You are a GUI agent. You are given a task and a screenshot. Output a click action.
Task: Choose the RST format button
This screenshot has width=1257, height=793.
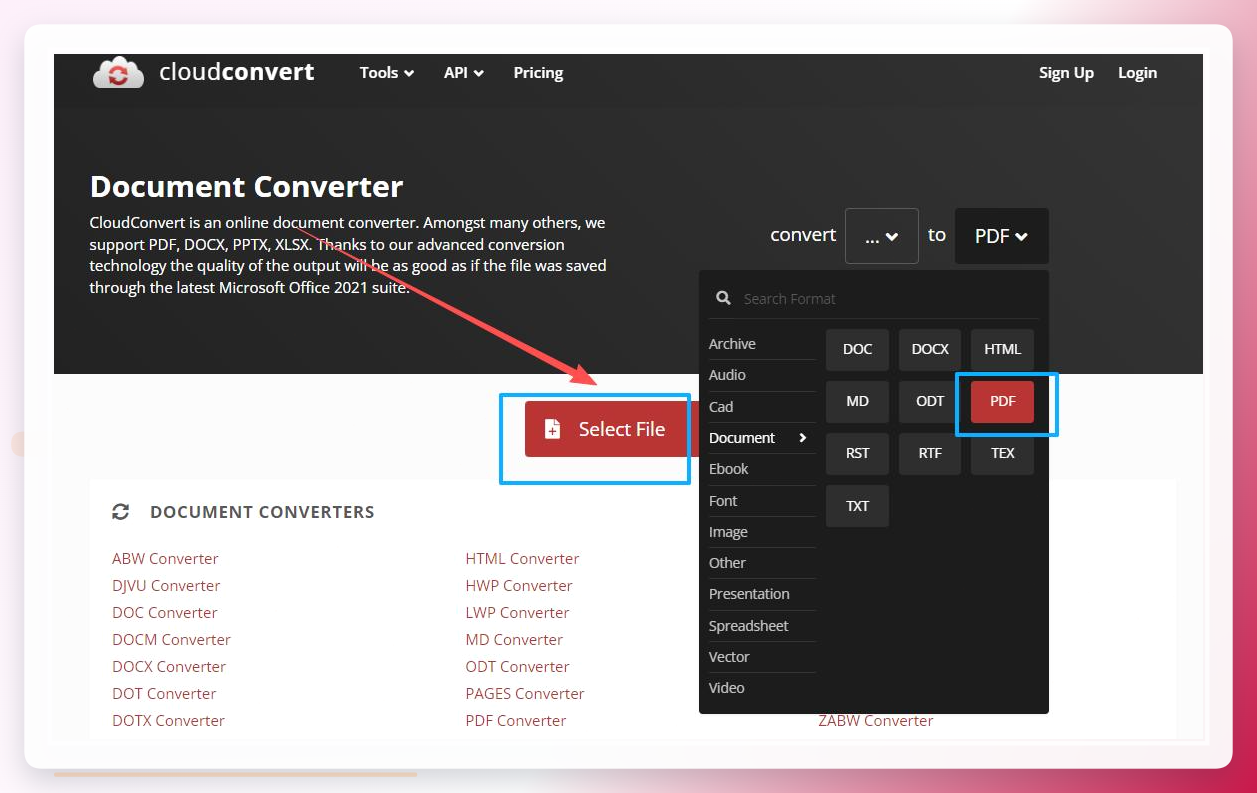(857, 453)
